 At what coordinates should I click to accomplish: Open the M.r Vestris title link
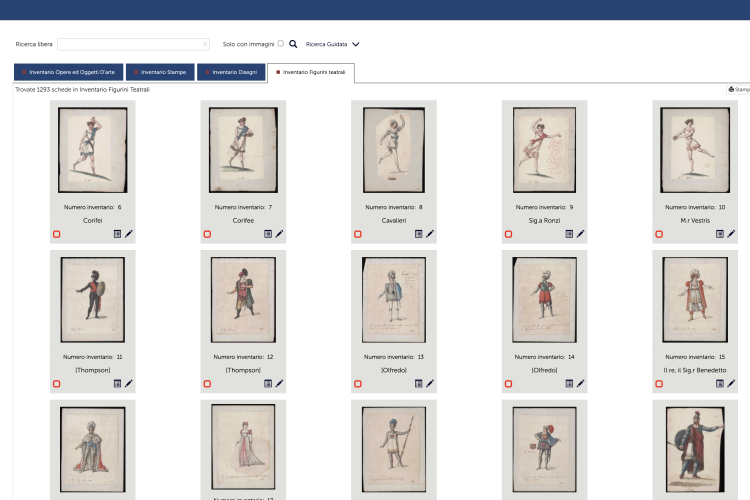tap(695, 221)
